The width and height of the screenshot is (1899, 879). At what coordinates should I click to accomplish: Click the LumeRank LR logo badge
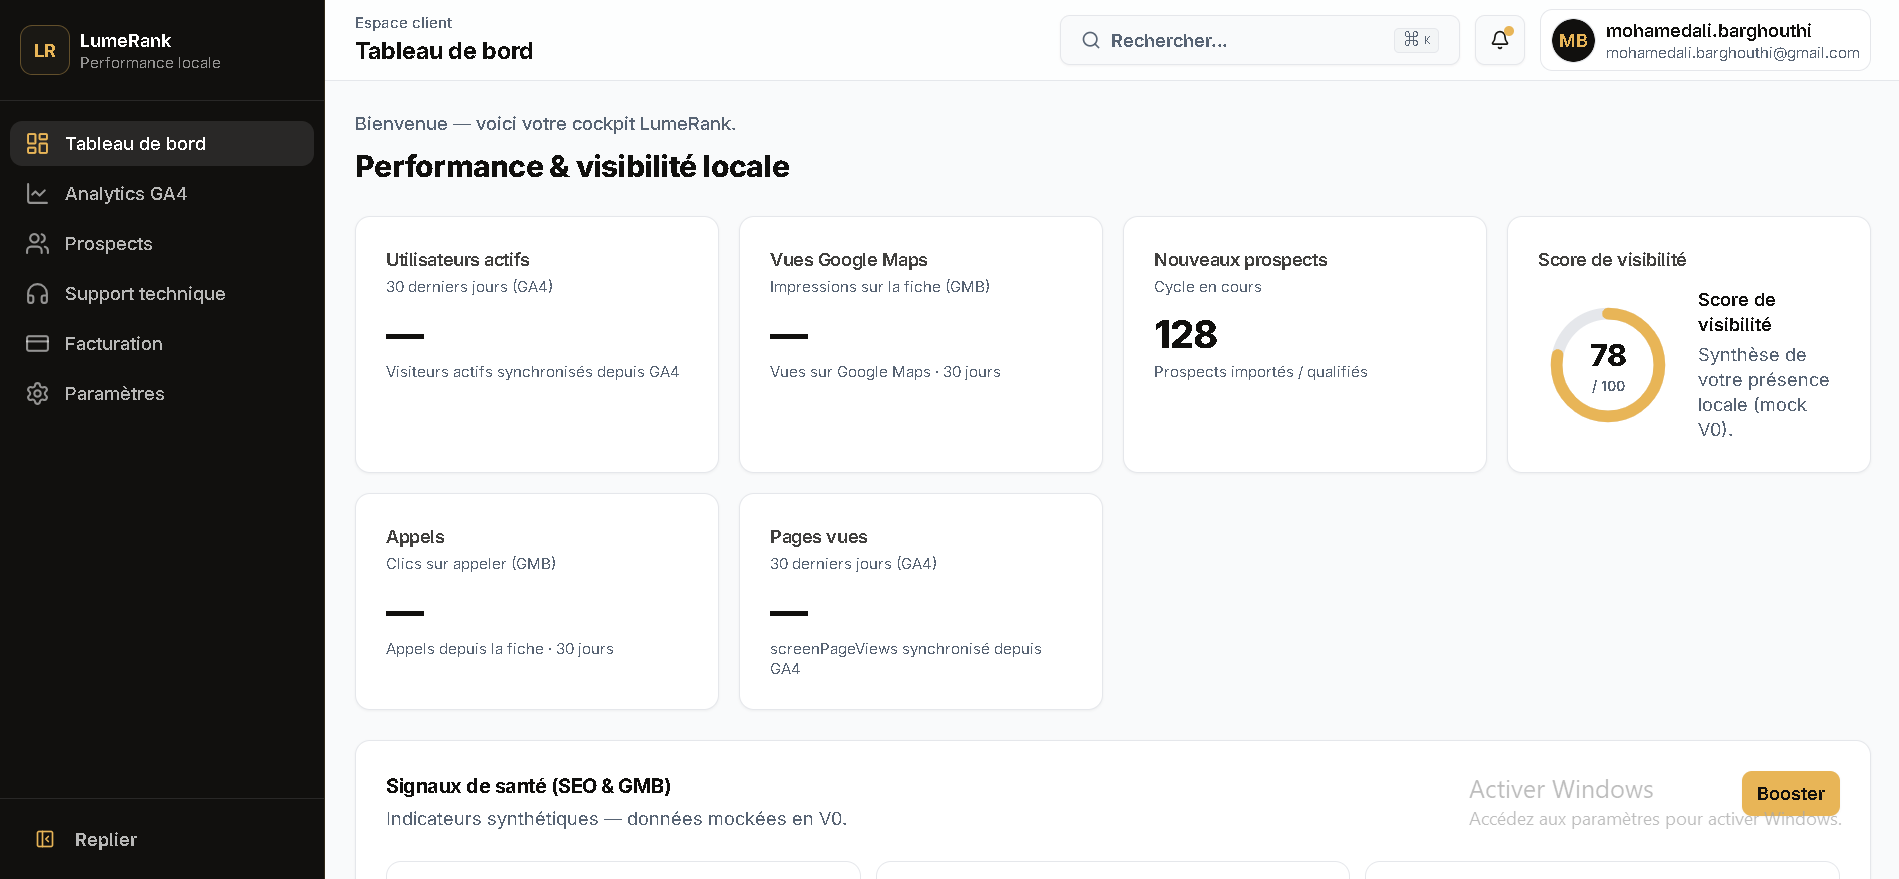45,50
